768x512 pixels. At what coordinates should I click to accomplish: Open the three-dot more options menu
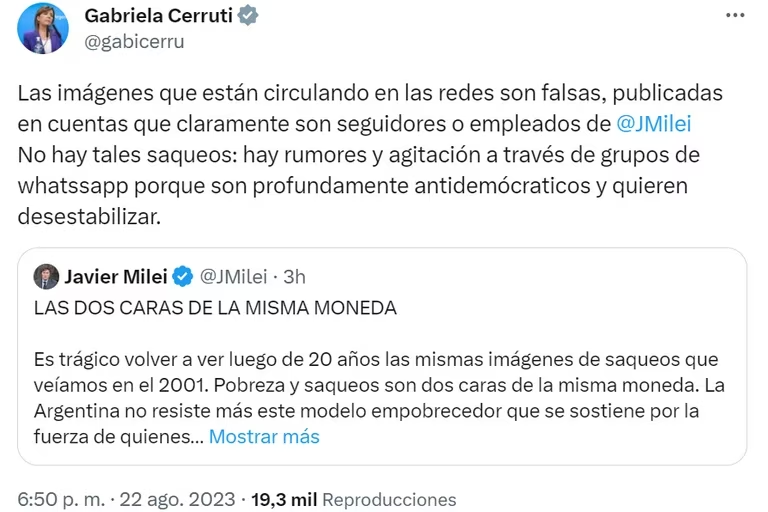click(x=735, y=16)
